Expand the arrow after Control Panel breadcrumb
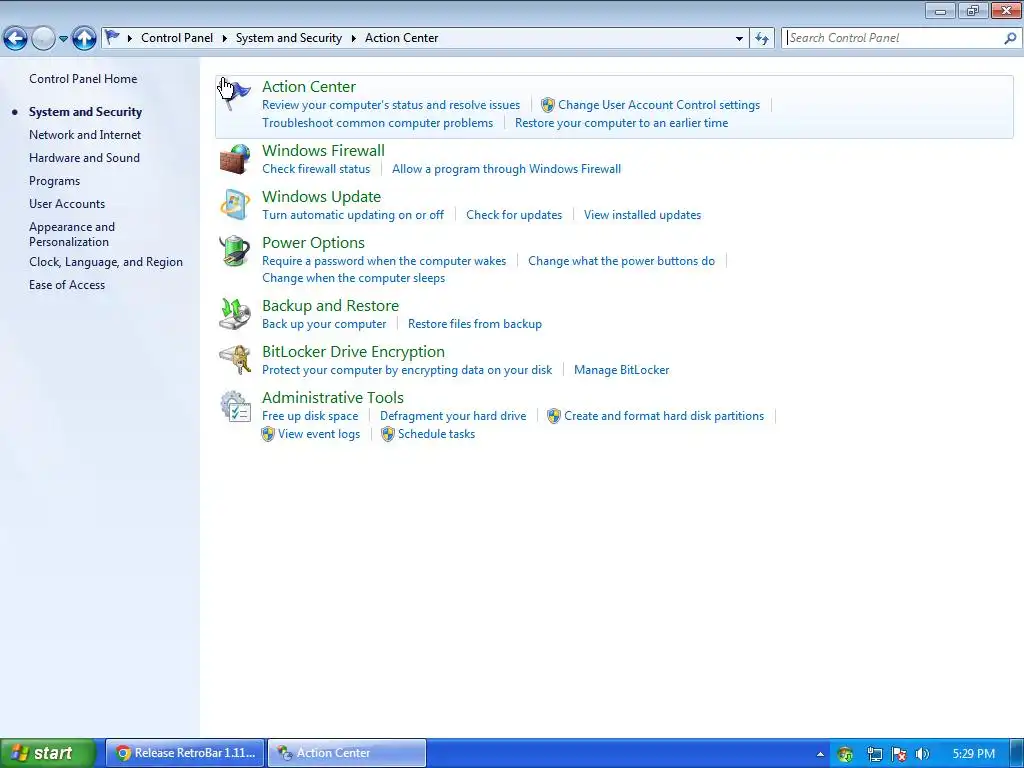 coord(224,38)
